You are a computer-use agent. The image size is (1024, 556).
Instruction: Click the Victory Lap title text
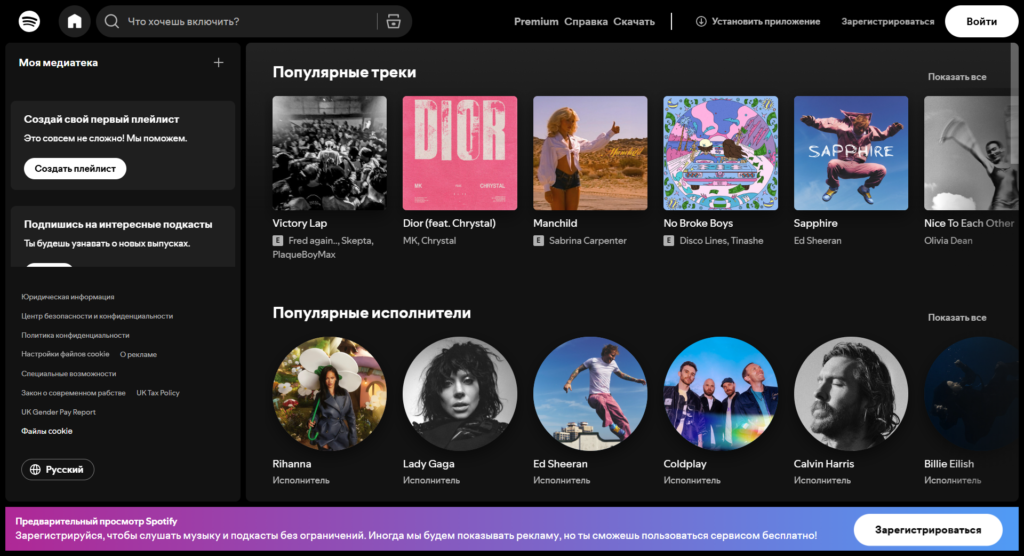pyautogui.click(x=299, y=223)
